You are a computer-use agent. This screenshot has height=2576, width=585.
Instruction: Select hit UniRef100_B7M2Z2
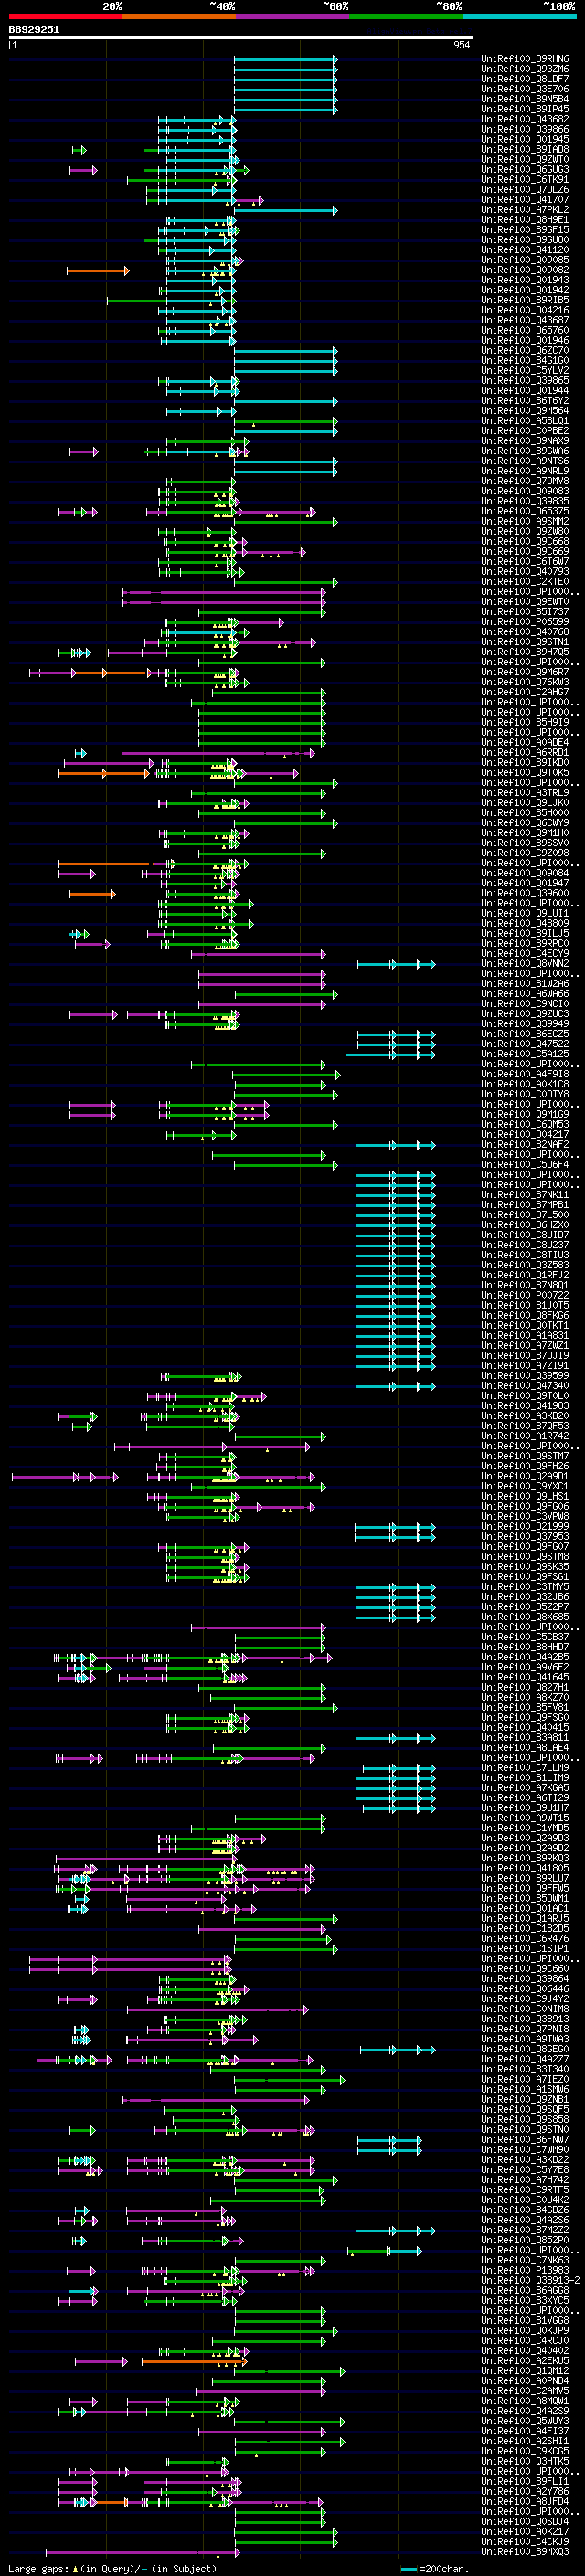pos(525,2230)
